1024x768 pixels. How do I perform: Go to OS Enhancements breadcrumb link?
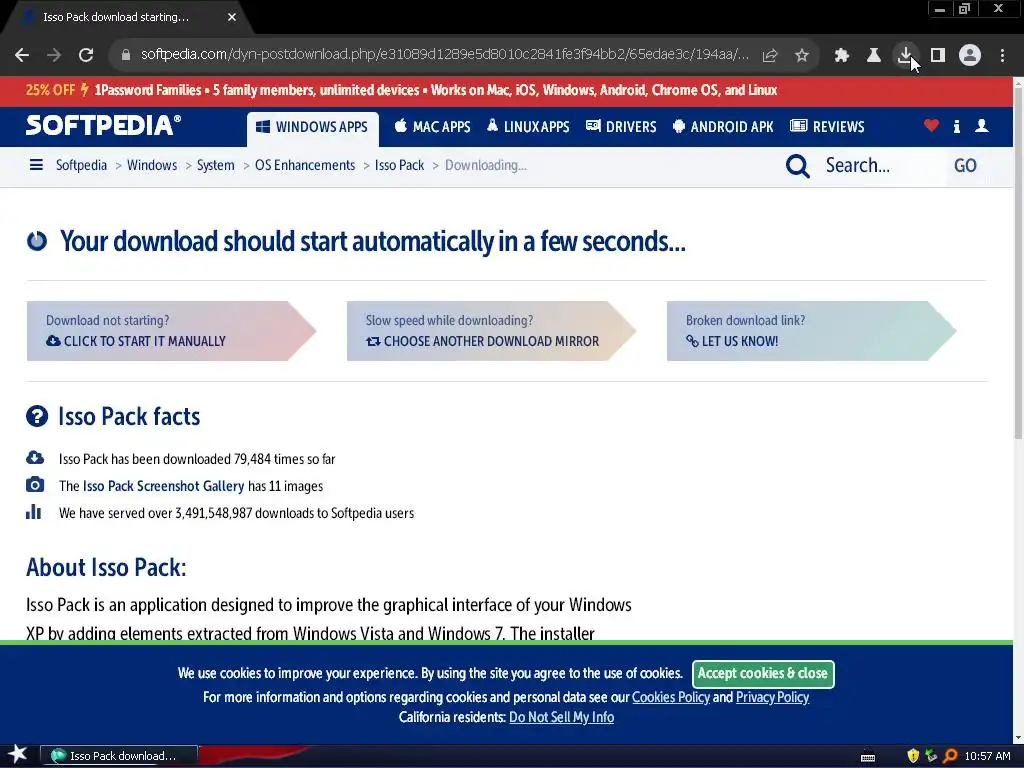click(x=305, y=165)
